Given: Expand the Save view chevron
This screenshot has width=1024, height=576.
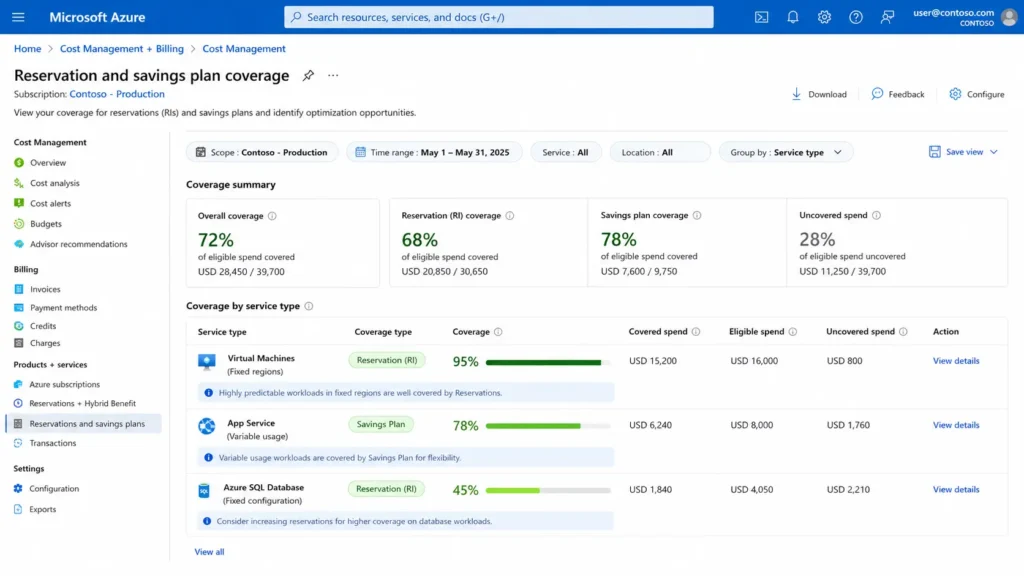Looking at the screenshot, I should [994, 152].
